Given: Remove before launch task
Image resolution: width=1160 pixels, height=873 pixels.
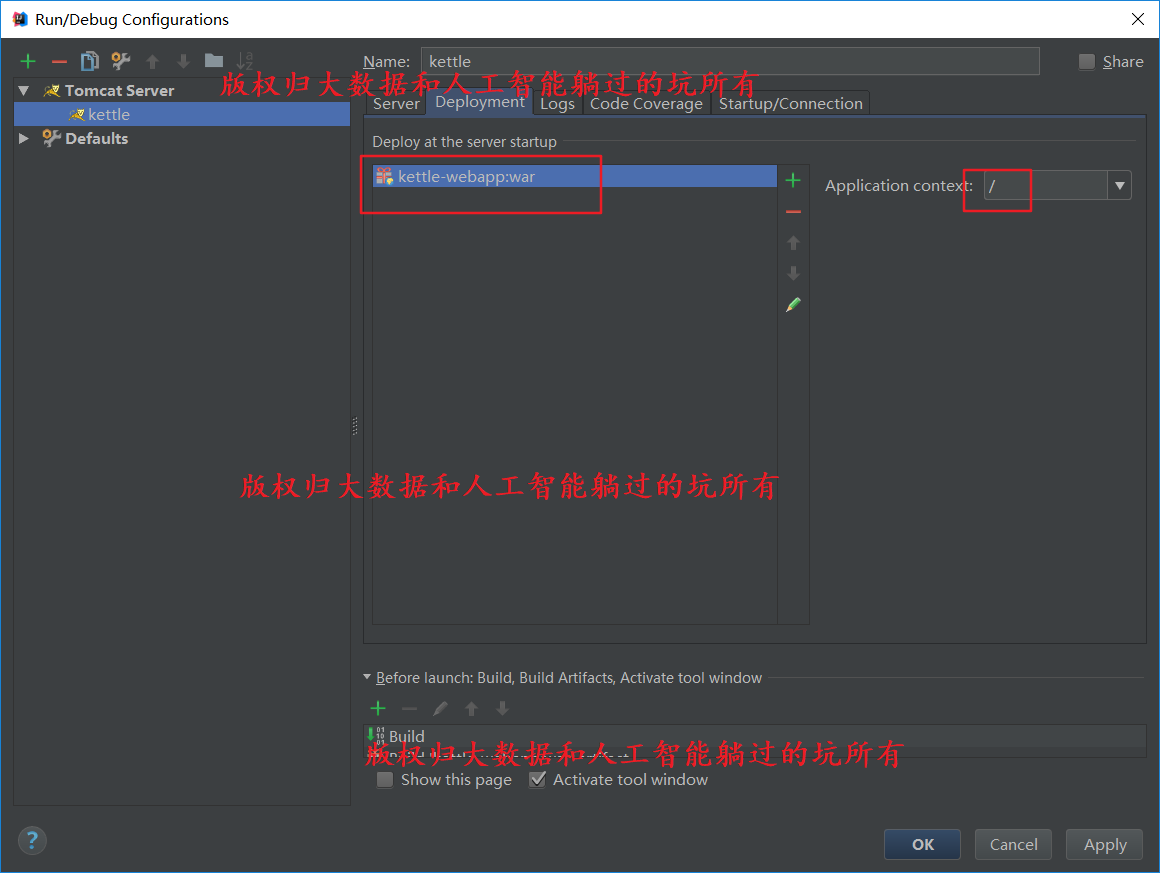Looking at the screenshot, I should (409, 709).
